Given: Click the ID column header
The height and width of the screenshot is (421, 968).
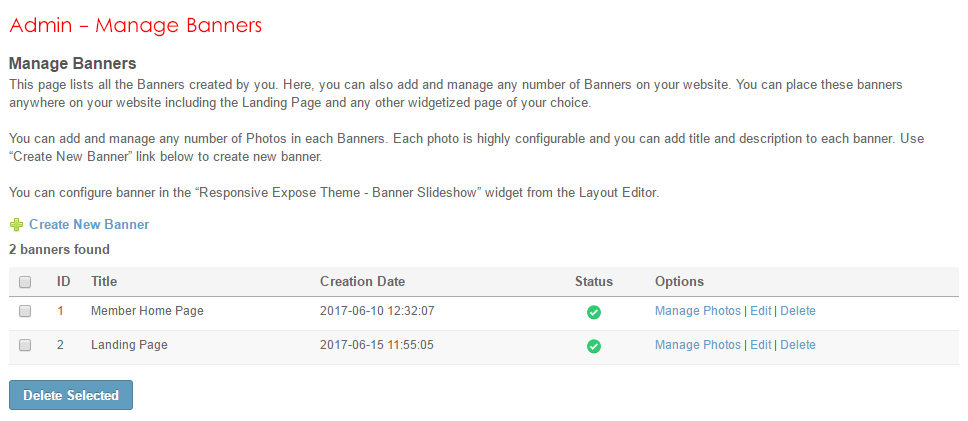Looking at the screenshot, I should (63, 282).
